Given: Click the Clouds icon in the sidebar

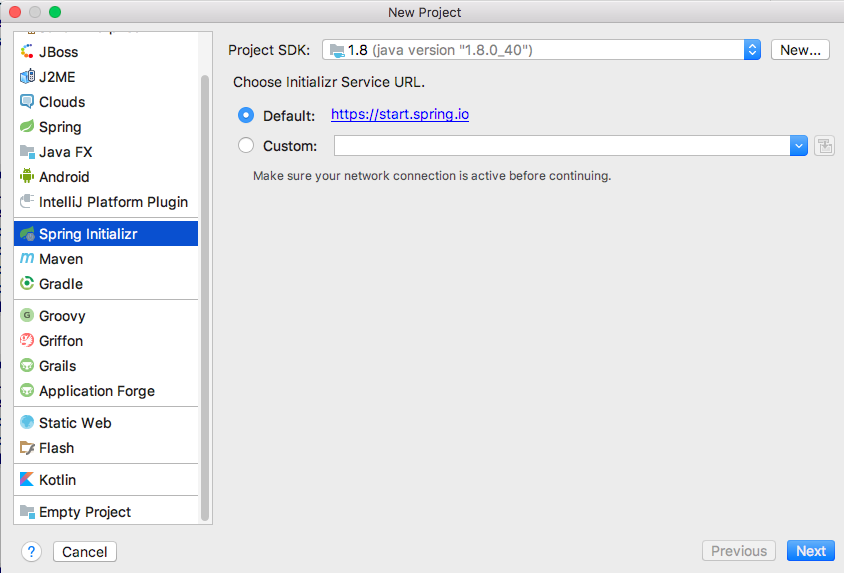Looking at the screenshot, I should coord(27,102).
